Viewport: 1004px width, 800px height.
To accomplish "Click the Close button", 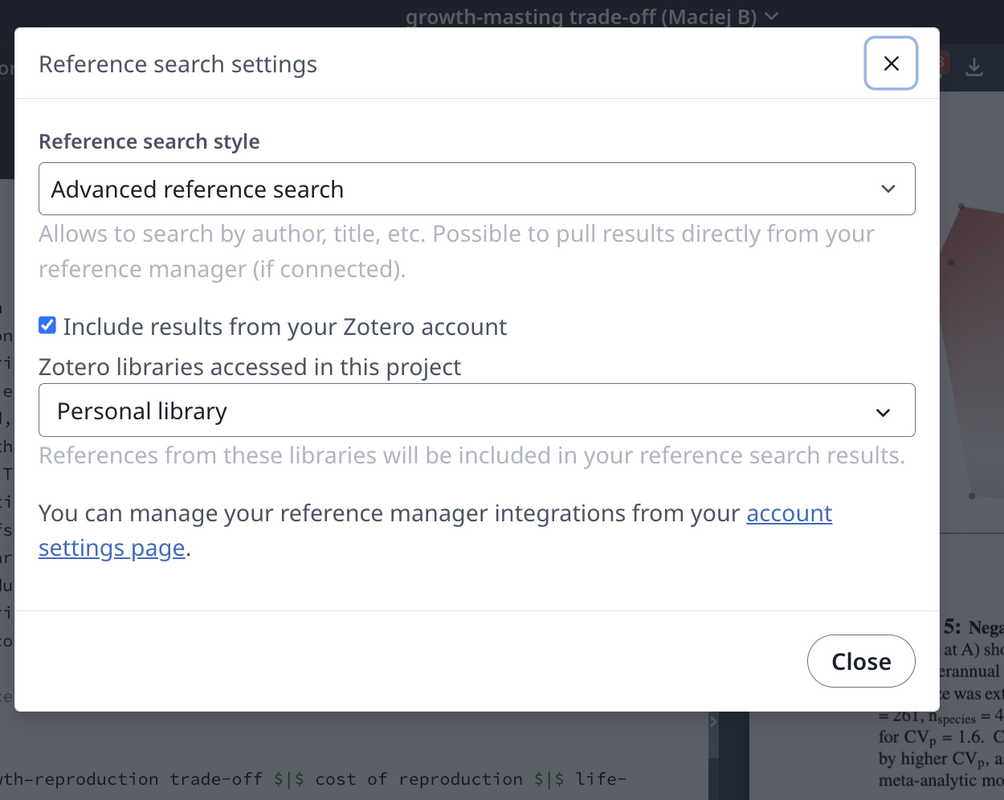I will pyautogui.click(x=861, y=661).
